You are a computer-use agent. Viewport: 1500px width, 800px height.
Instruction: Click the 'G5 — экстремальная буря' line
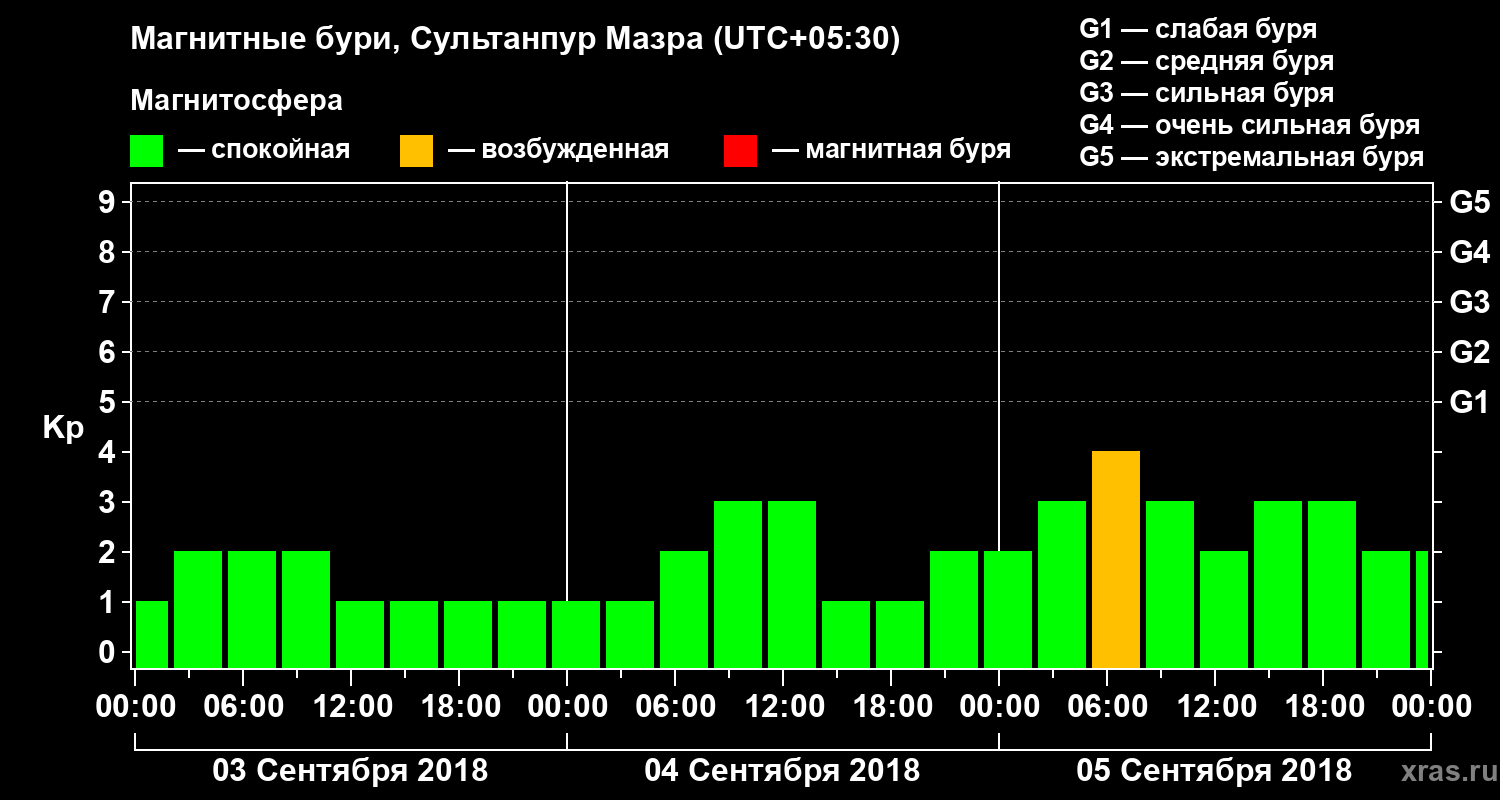point(1252,158)
